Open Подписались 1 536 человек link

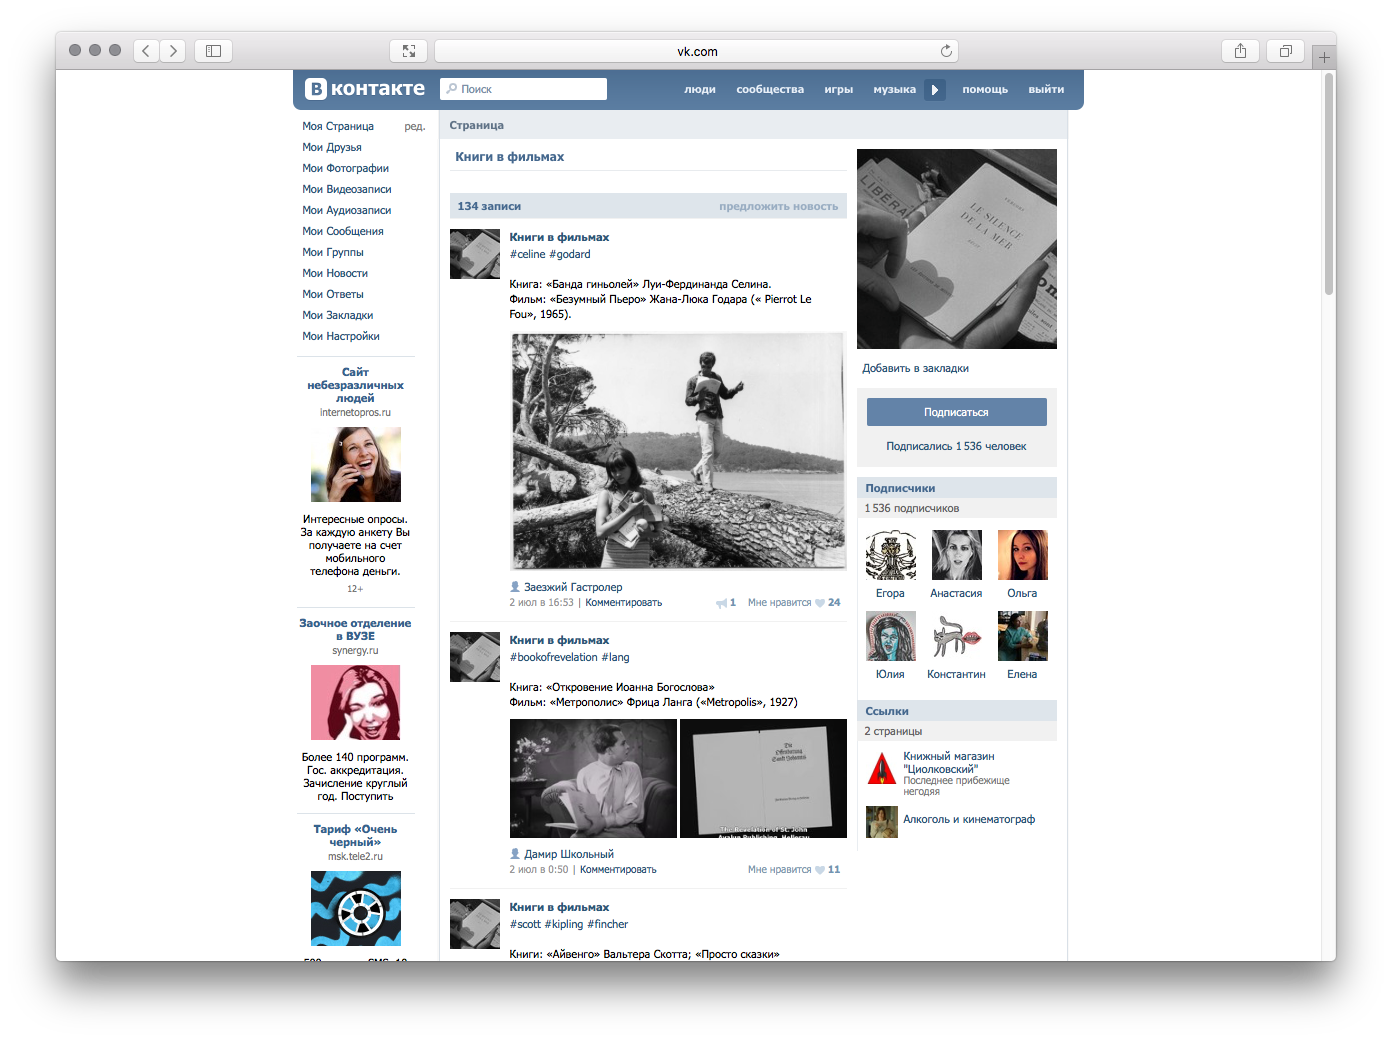[x=956, y=446]
